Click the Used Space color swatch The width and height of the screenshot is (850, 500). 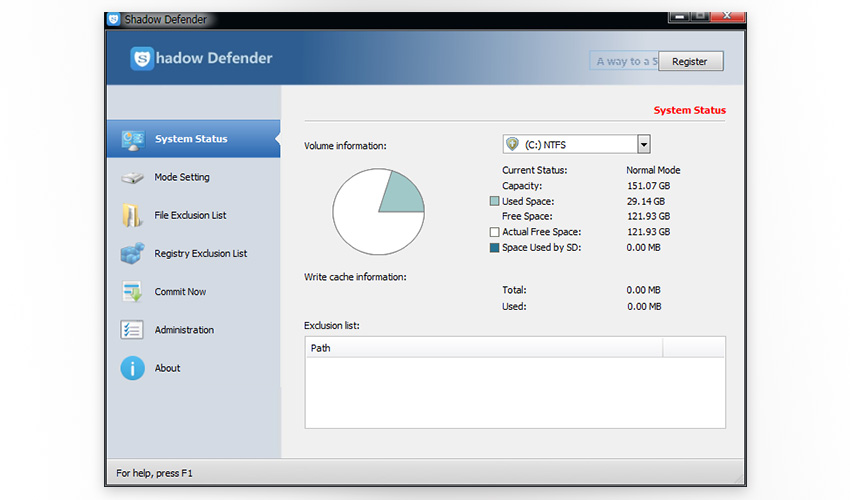coord(494,201)
